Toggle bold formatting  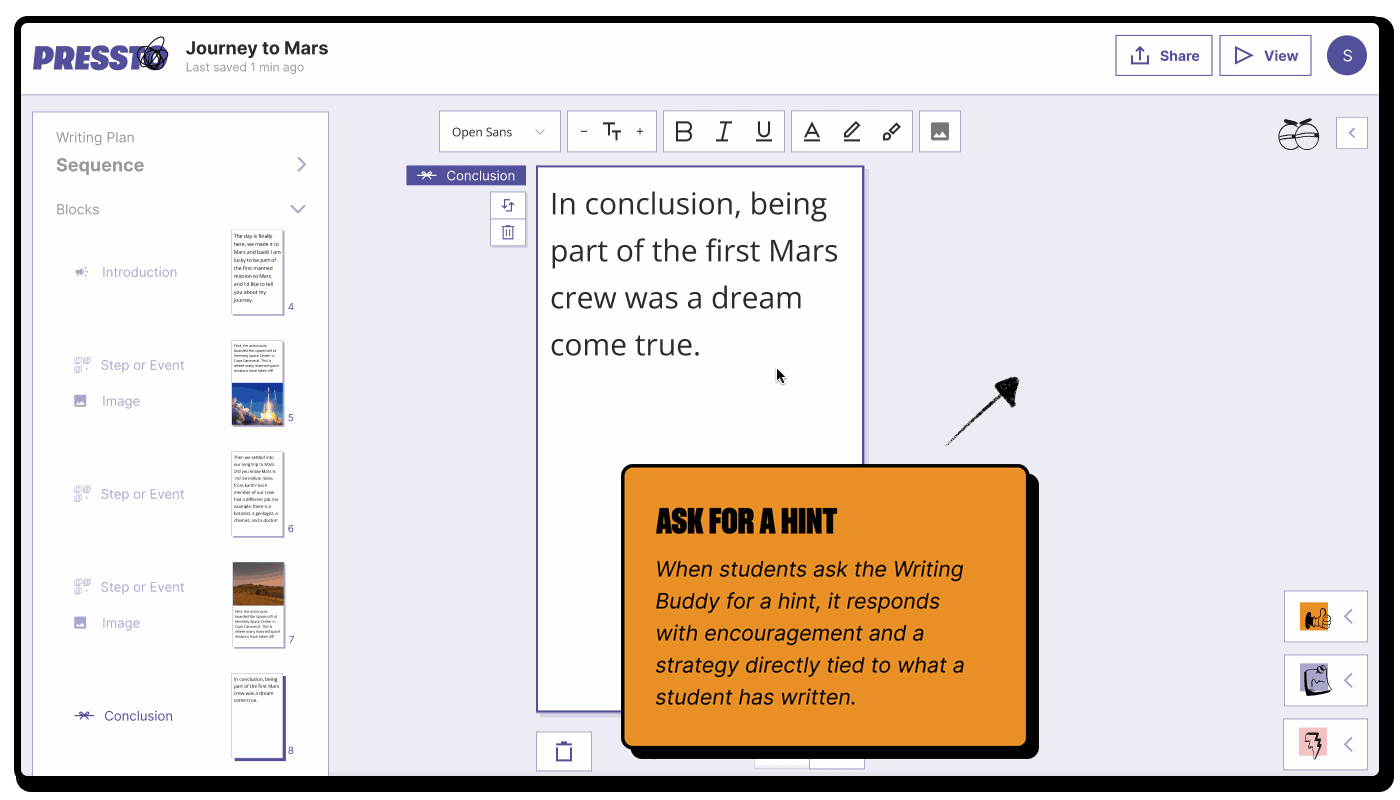click(683, 131)
